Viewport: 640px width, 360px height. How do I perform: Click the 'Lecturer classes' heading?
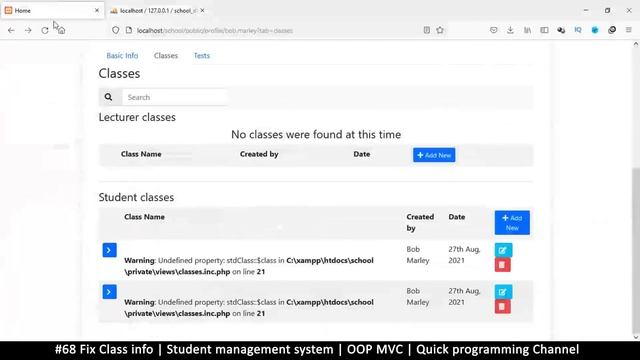(137, 118)
